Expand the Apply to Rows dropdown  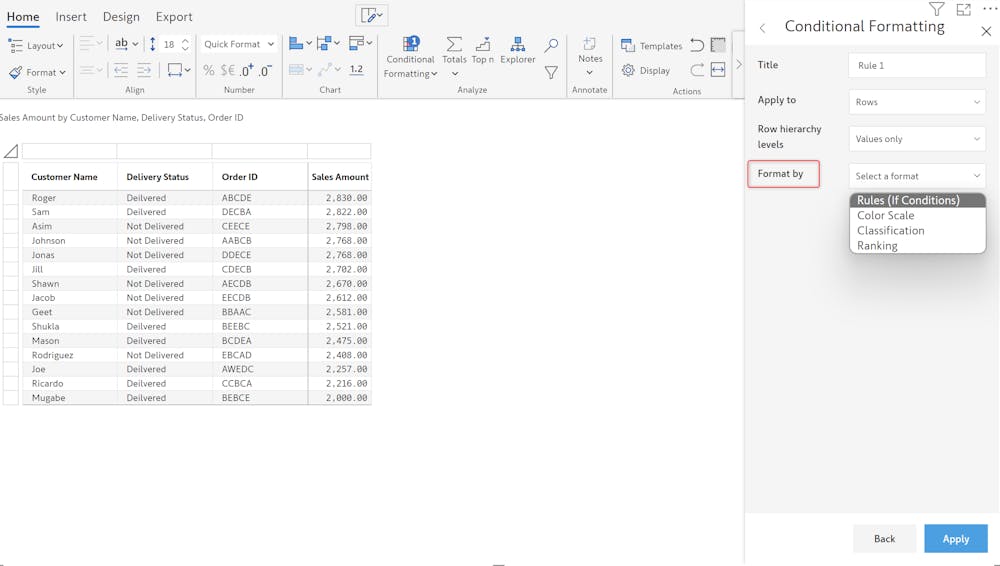[917, 102]
